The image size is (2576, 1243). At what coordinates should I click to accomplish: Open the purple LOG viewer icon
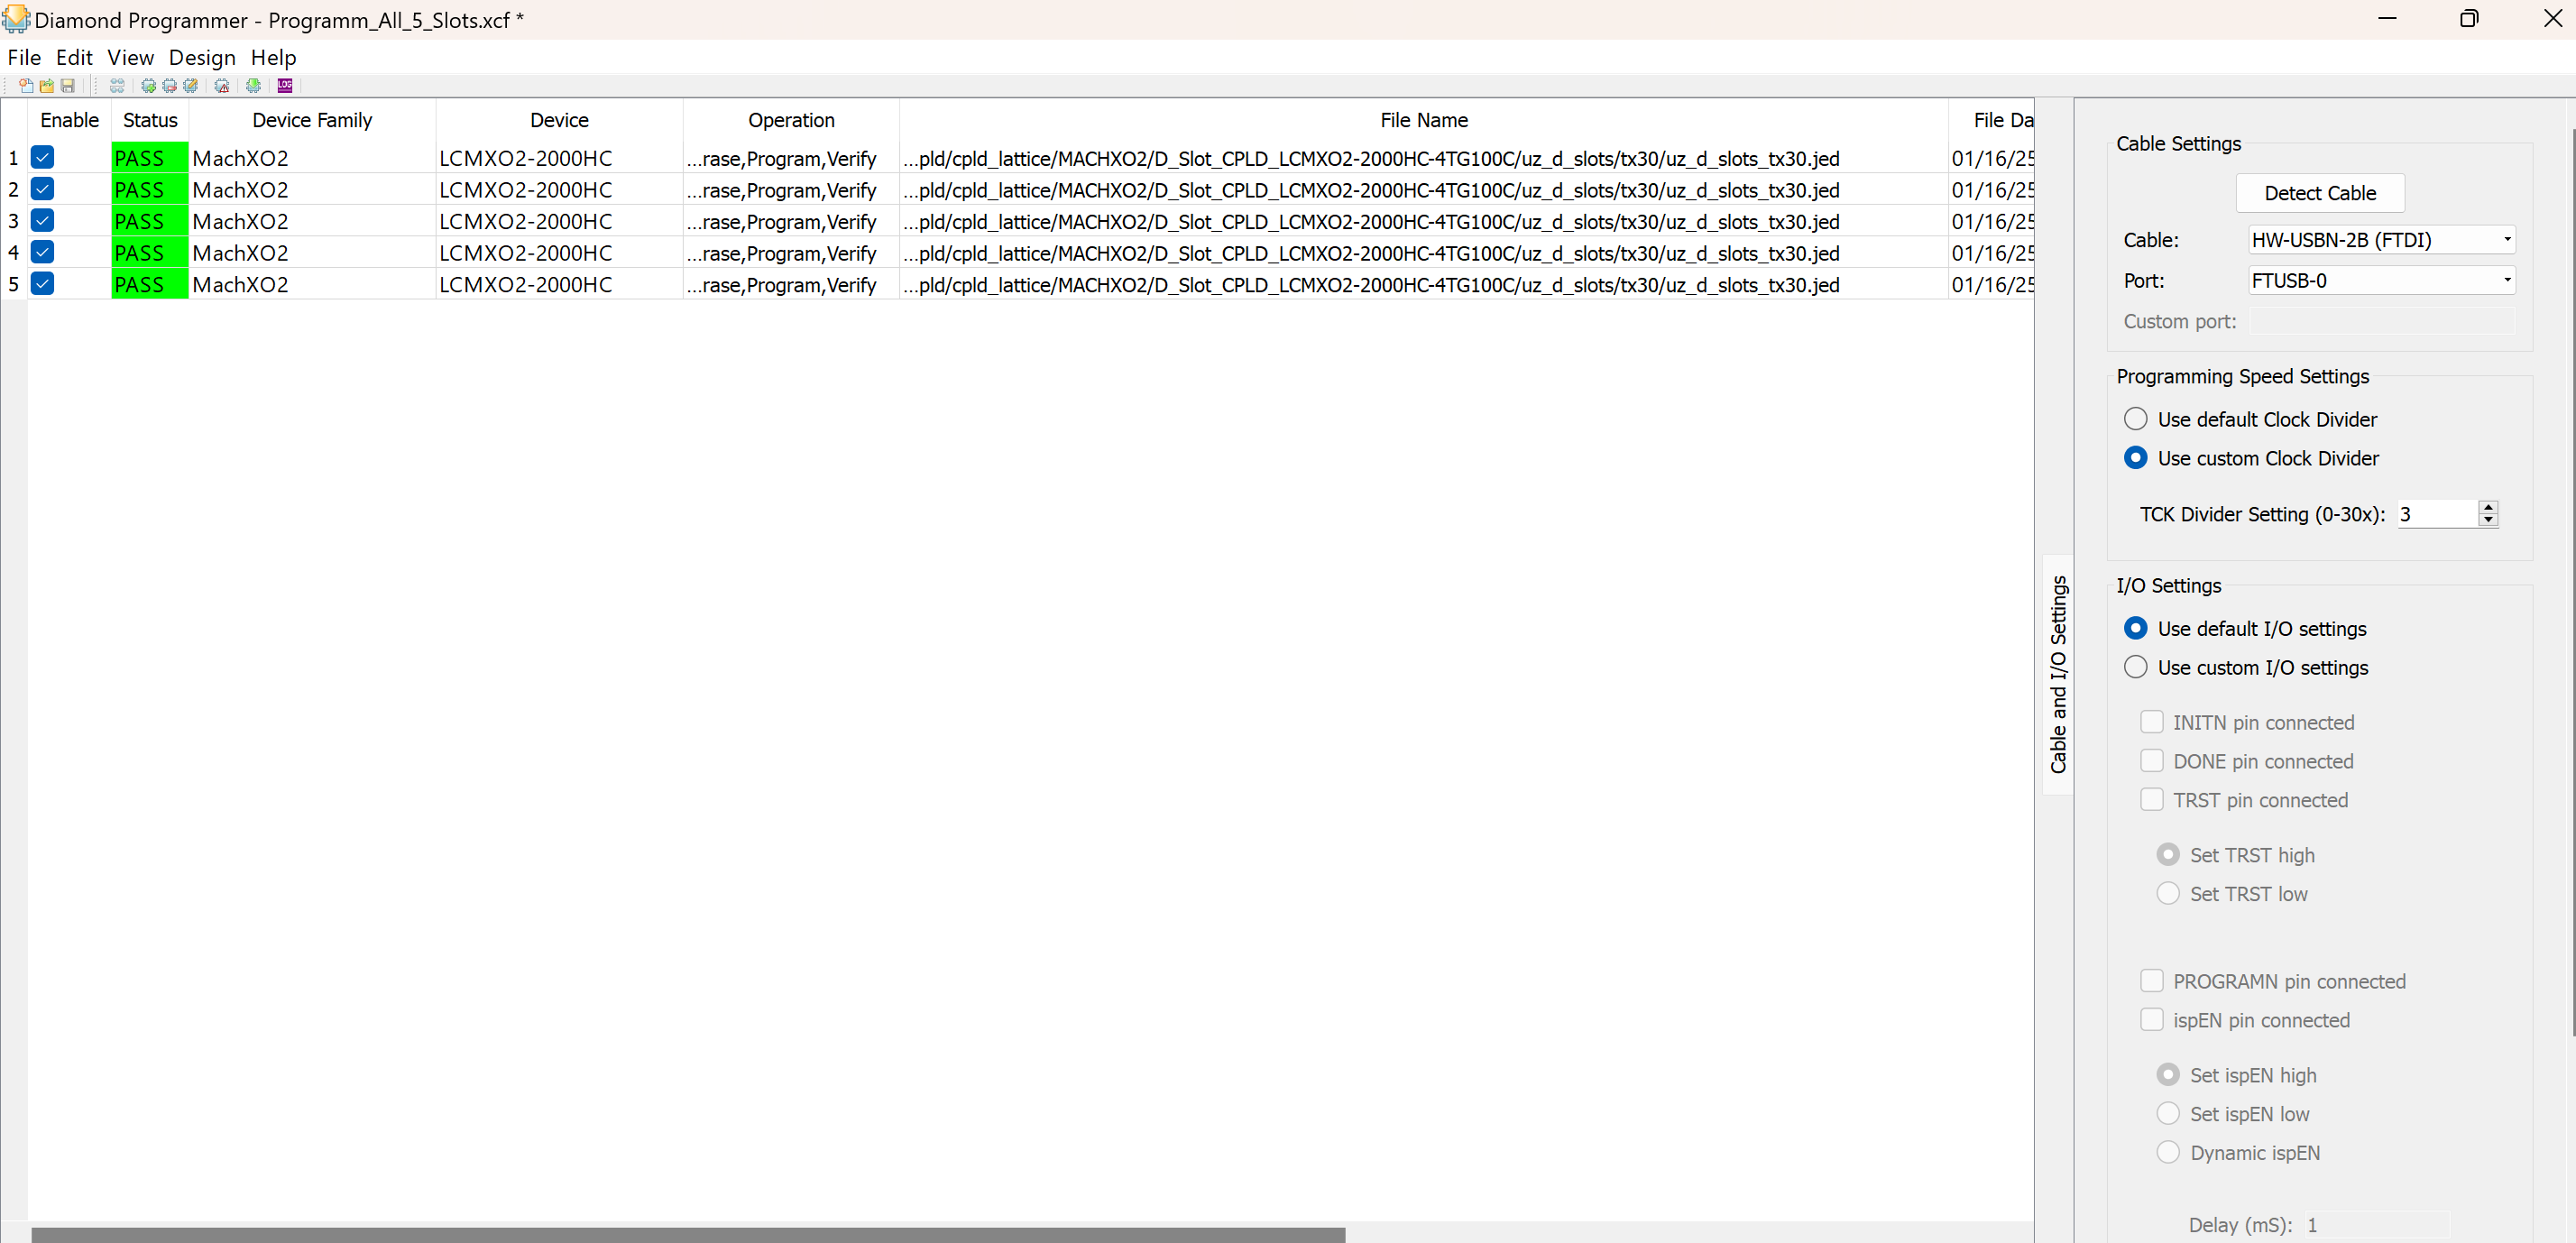click(x=285, y=86)
